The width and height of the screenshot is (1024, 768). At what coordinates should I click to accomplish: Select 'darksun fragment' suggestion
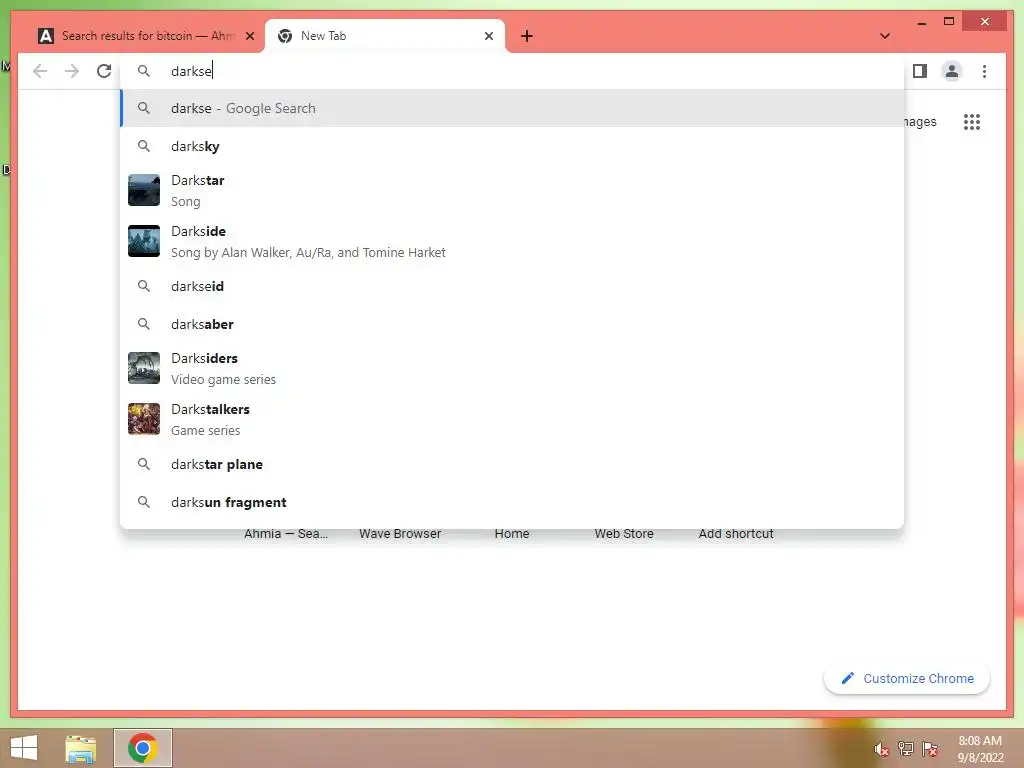click(x=512, y=502)
